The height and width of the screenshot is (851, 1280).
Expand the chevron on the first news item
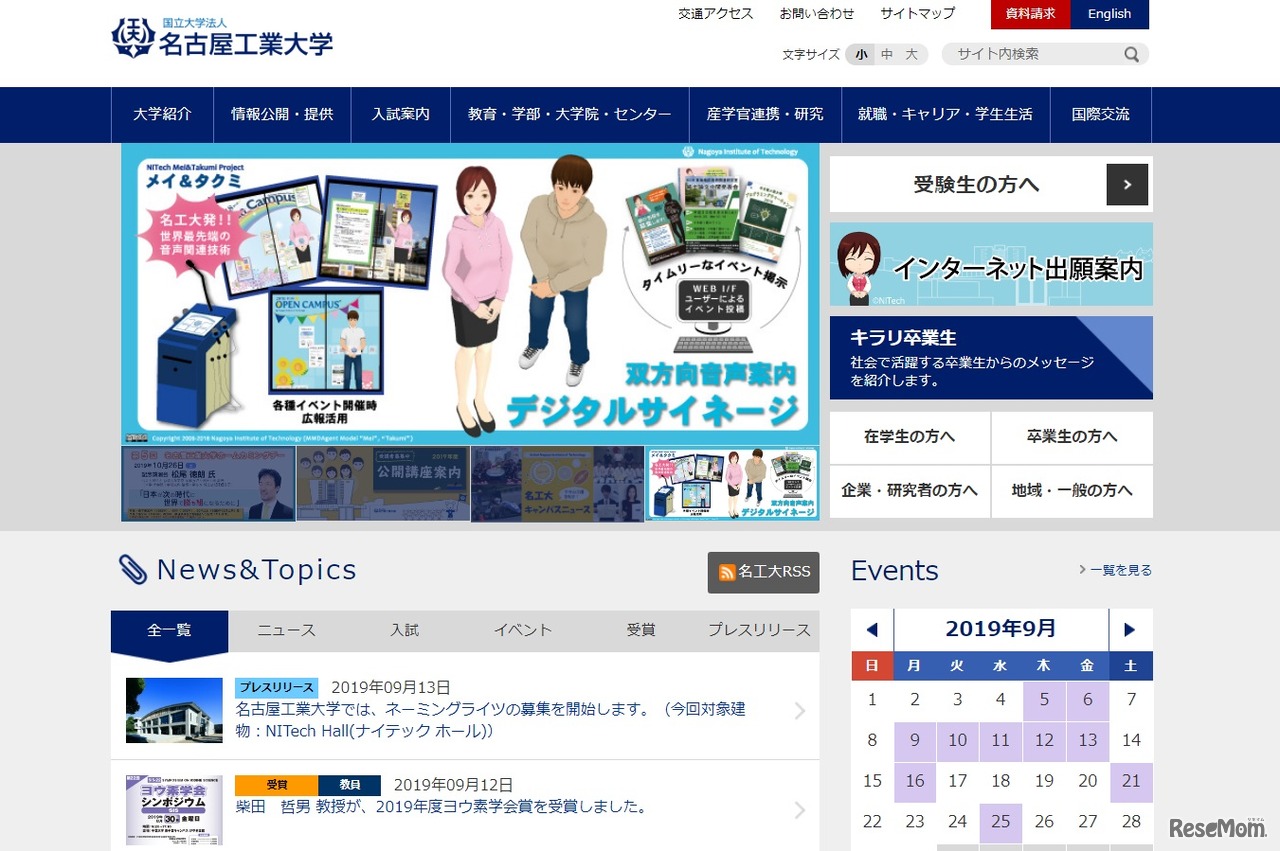click(798, 710)
